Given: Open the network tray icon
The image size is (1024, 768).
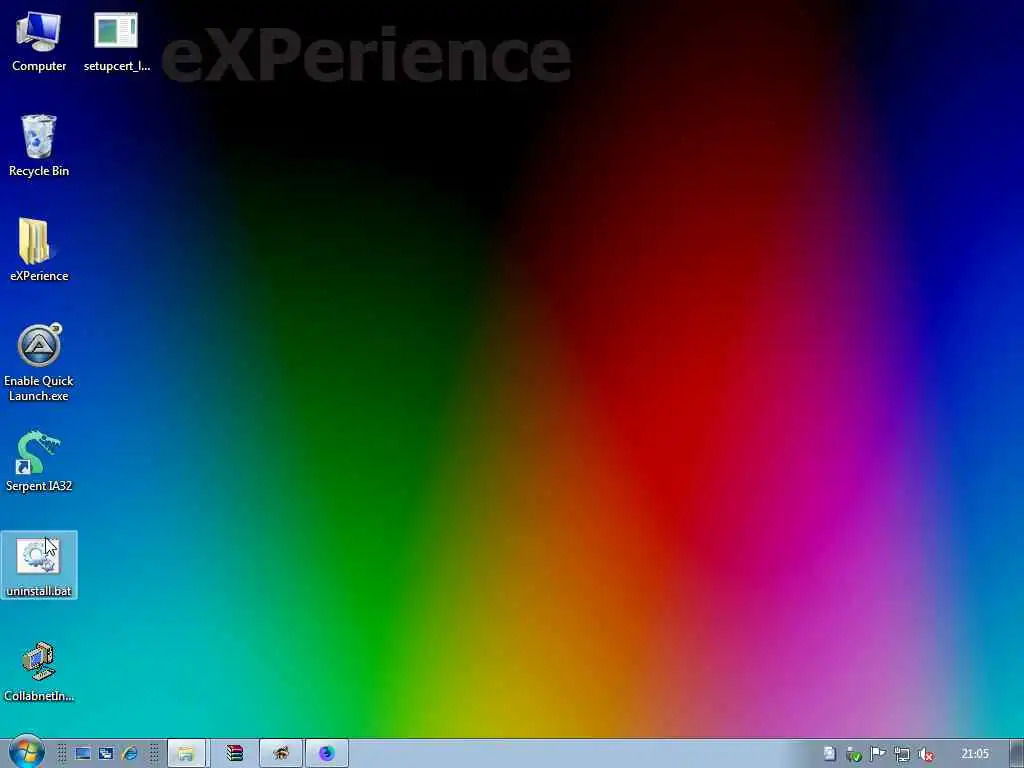Looking at the screenshot, I should click(902, 754).
